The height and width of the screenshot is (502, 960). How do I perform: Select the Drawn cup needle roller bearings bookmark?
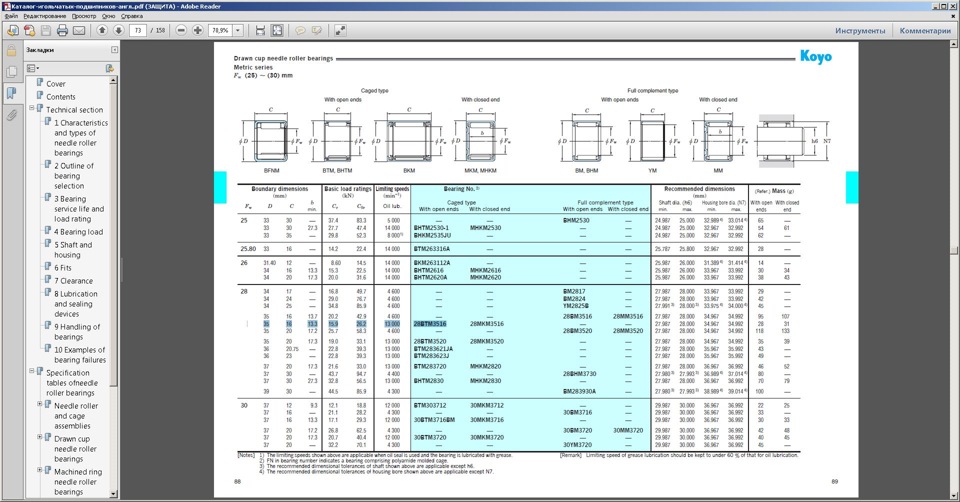tap(75, 449)
